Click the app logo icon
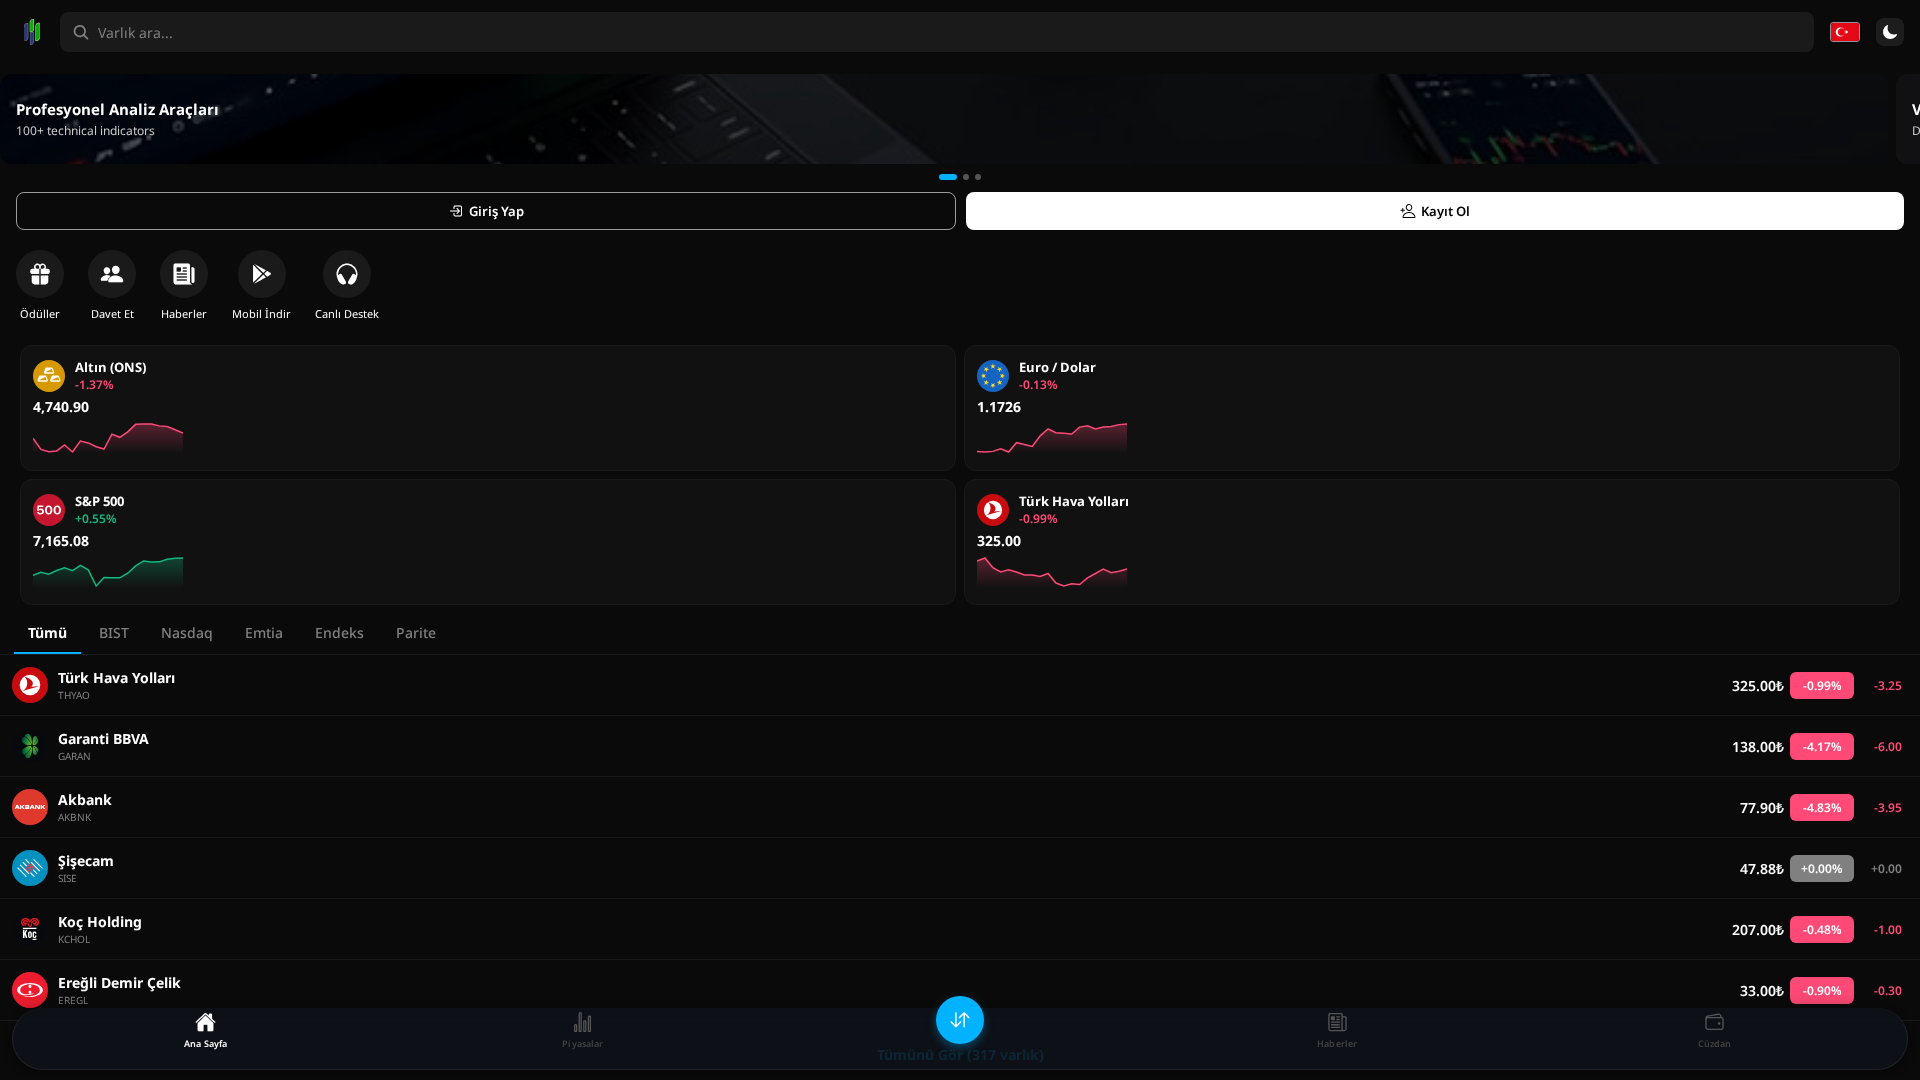The height and width of the screenshot is (1080, 1920). click(x=32, y=32)
